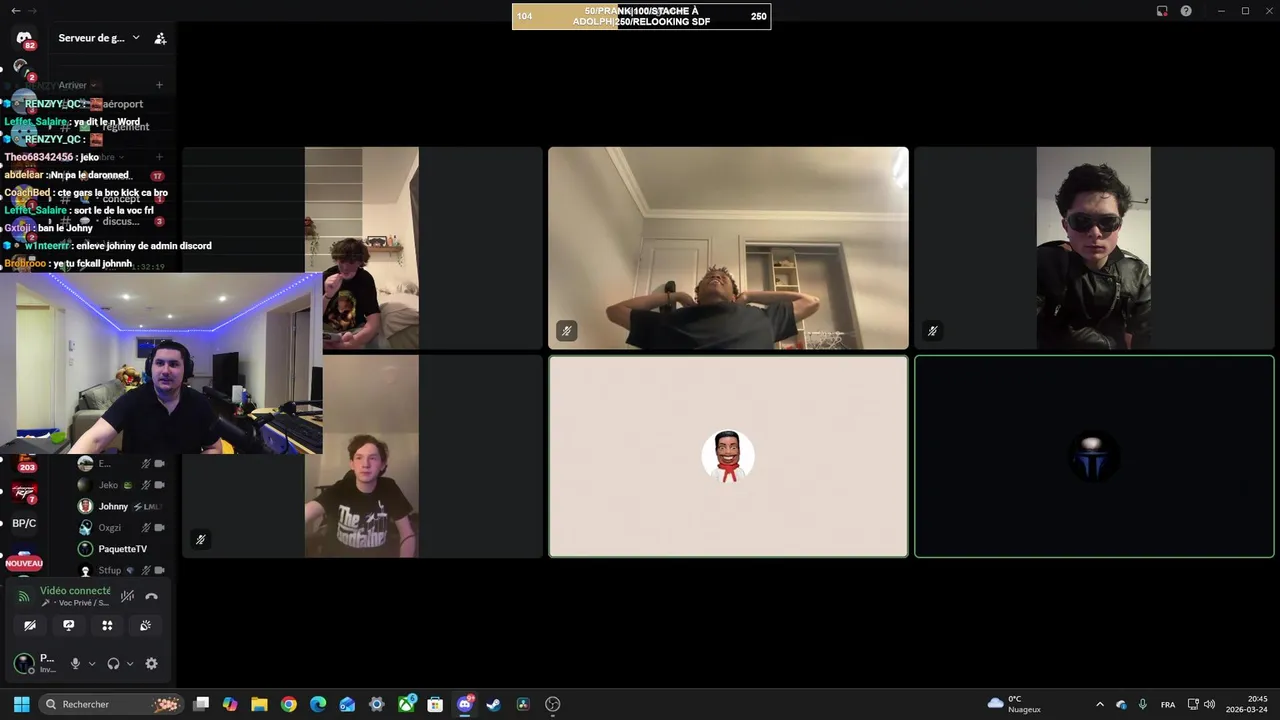Image resolution: width=1280 pixels, height=720 pixels.
Task: Open the activities launcher button
Action: pyautogui.click(x=107, y=625)
